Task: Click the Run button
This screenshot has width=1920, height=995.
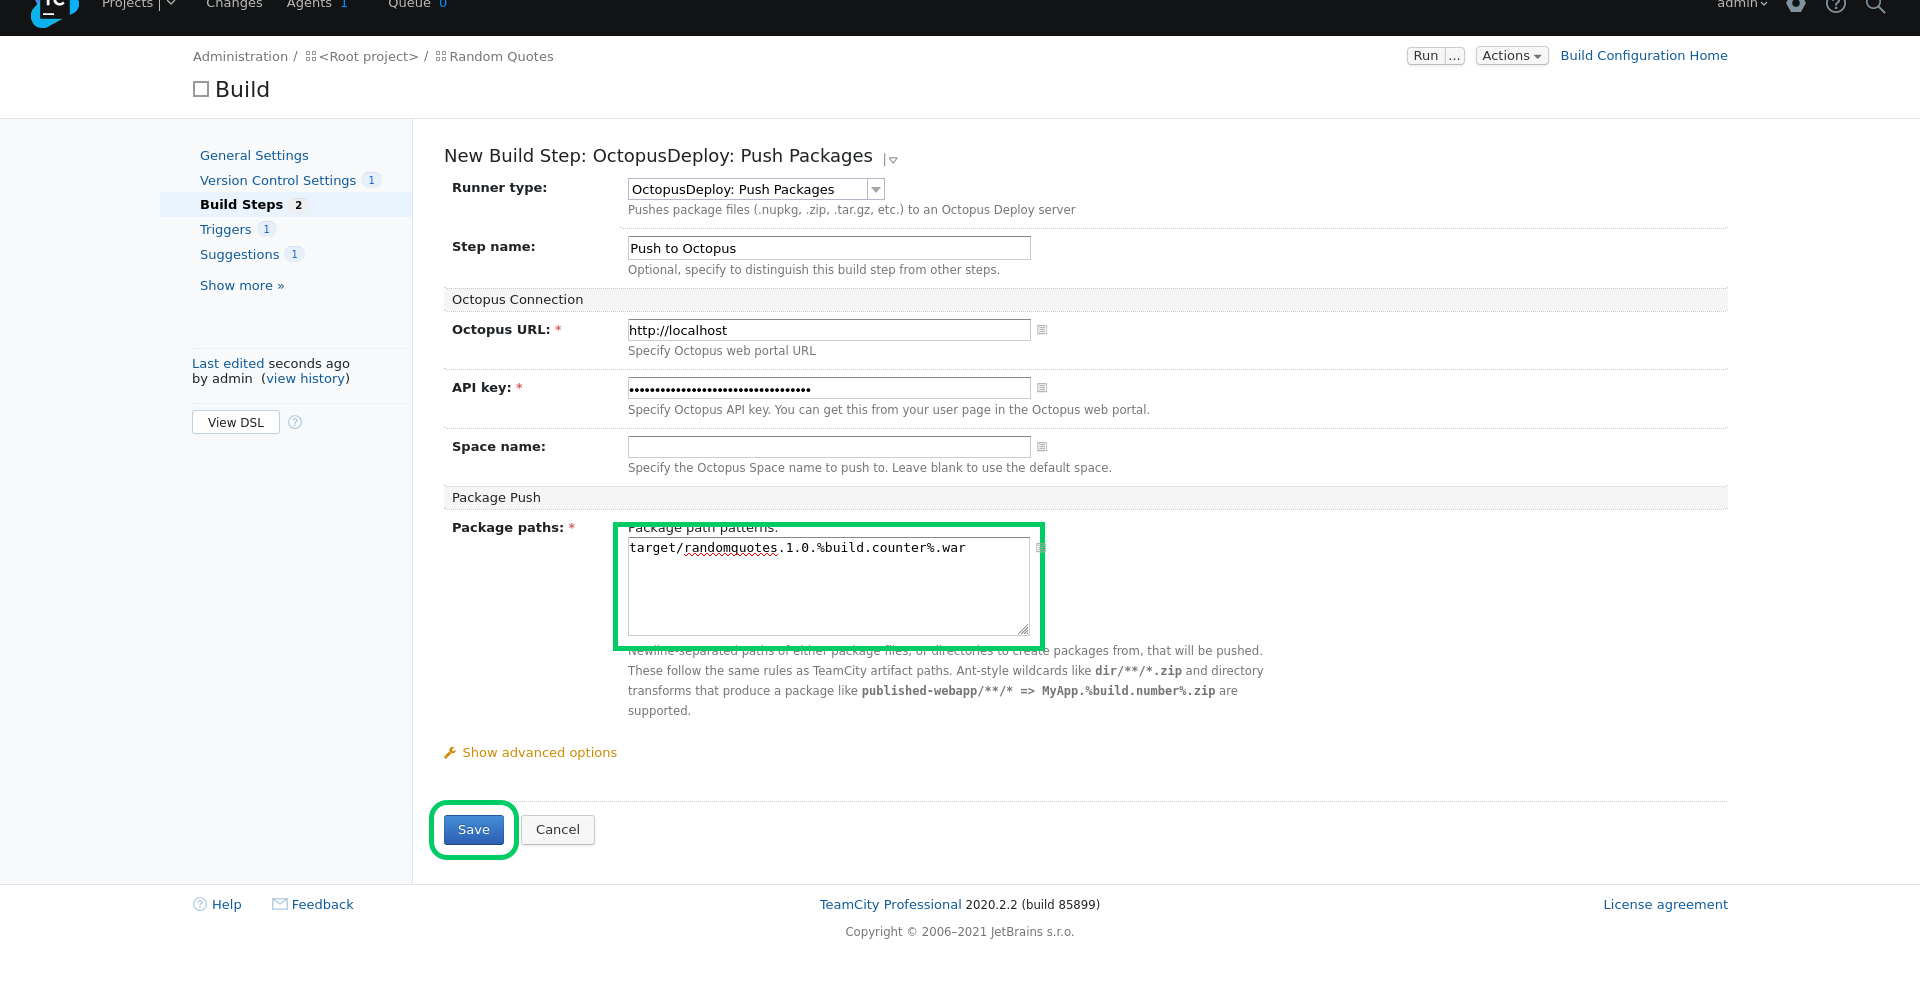Action: (x=1425, y=56)
